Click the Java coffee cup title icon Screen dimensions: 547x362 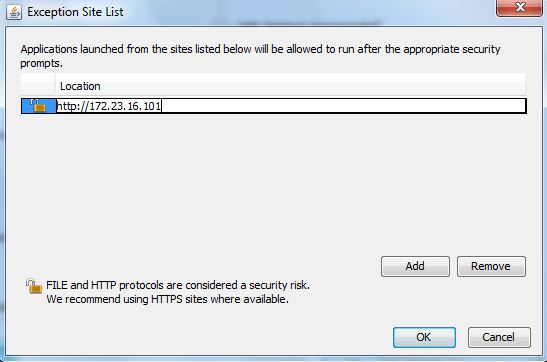pos(14,12)
